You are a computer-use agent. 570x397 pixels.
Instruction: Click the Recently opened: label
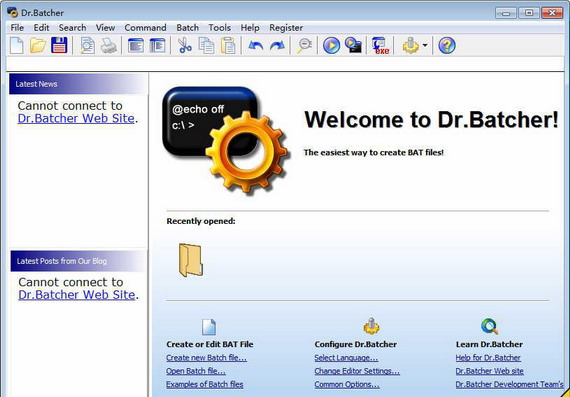201,221
